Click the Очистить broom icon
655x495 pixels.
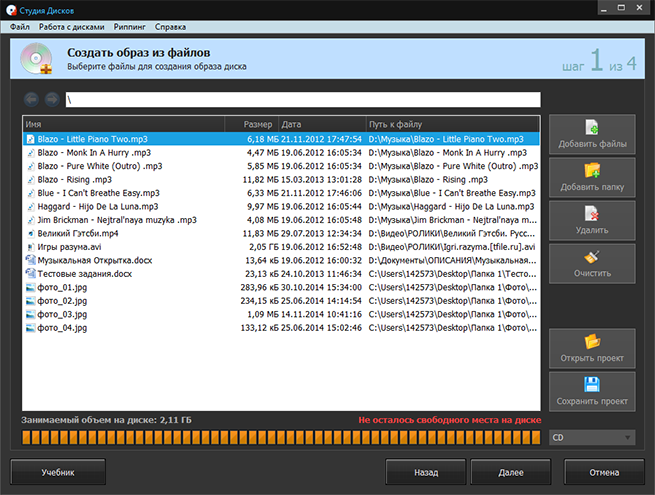click(x=591, y=257)
